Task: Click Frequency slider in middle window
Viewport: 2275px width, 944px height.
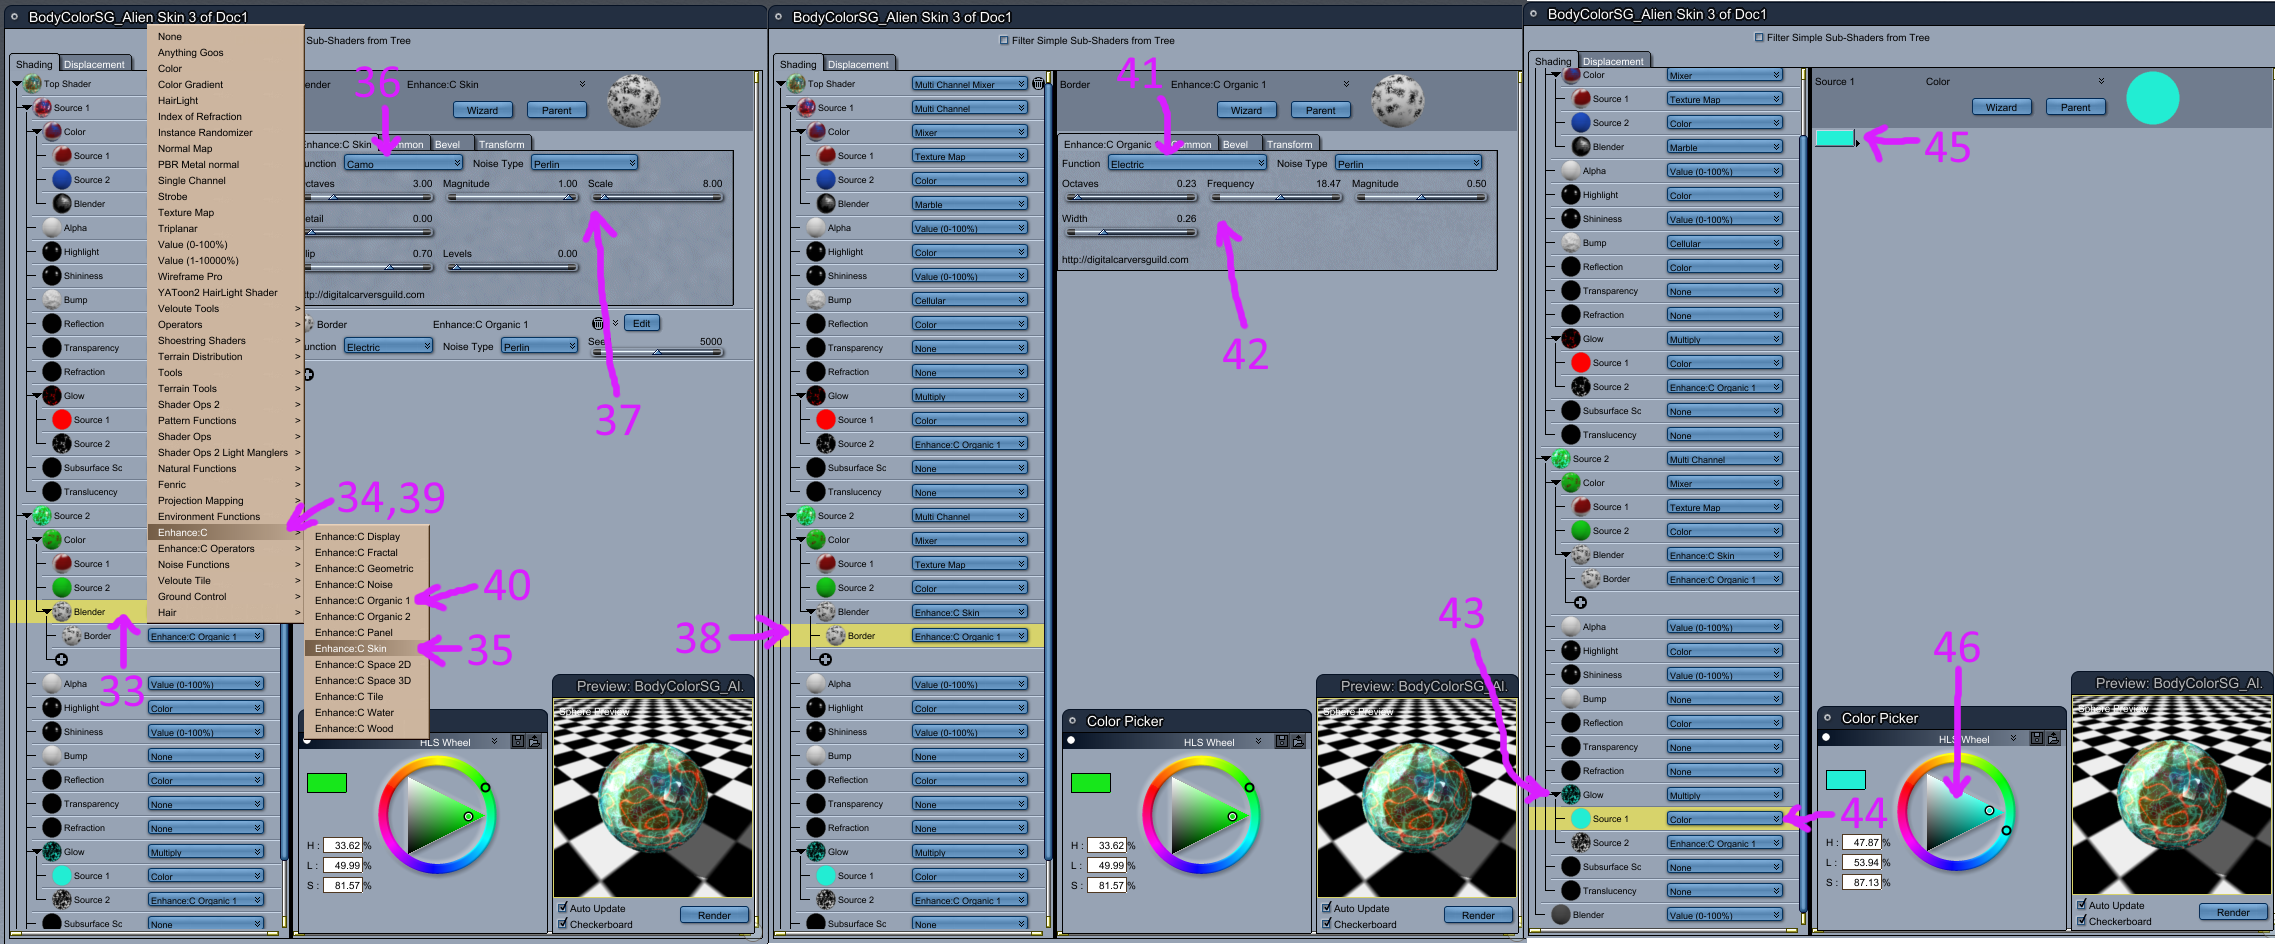Action: (1275, 197)
